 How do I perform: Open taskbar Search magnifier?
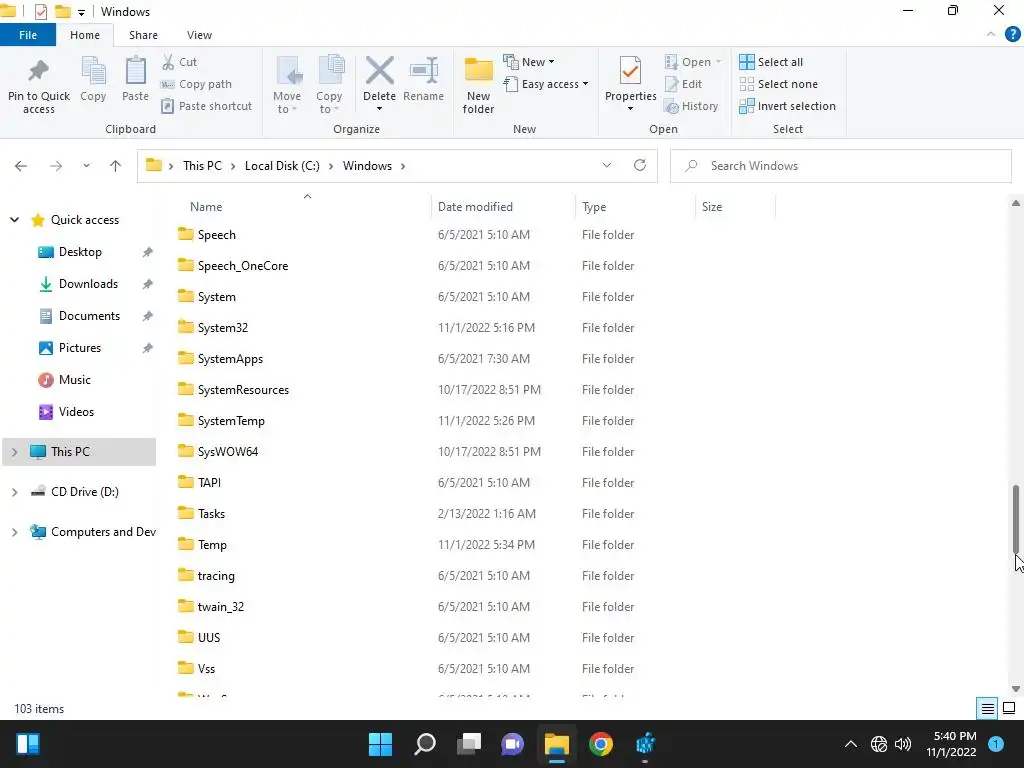[x=424, y=744]
